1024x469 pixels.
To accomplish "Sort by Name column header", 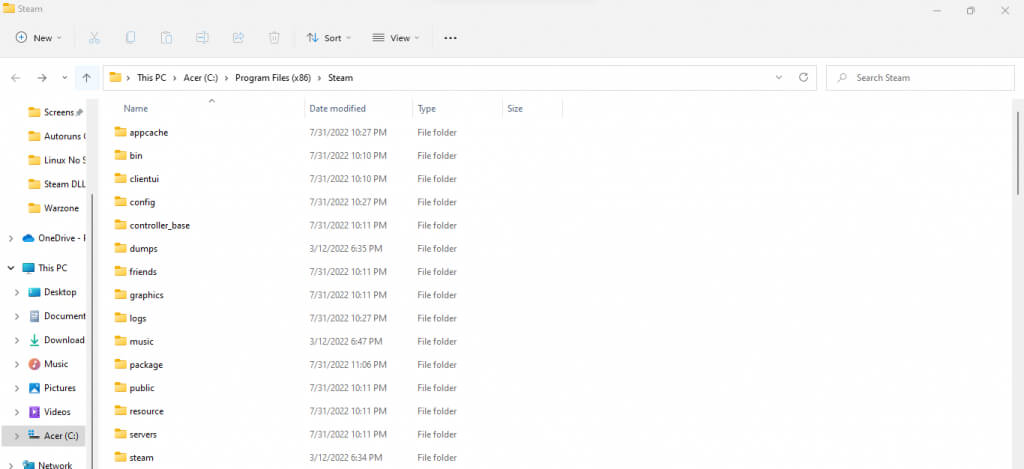I will [x=136, y=108].
